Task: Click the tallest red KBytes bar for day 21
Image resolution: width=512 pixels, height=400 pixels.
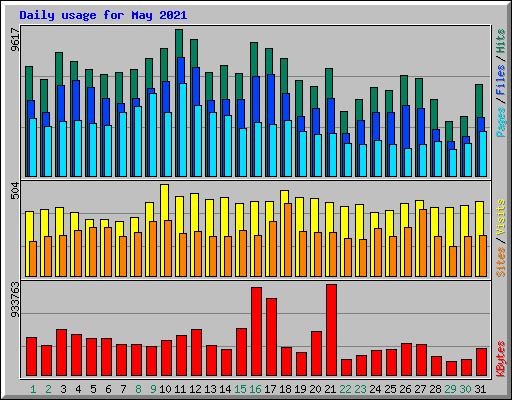Action: pyautogui.click(x=331, y=330)
